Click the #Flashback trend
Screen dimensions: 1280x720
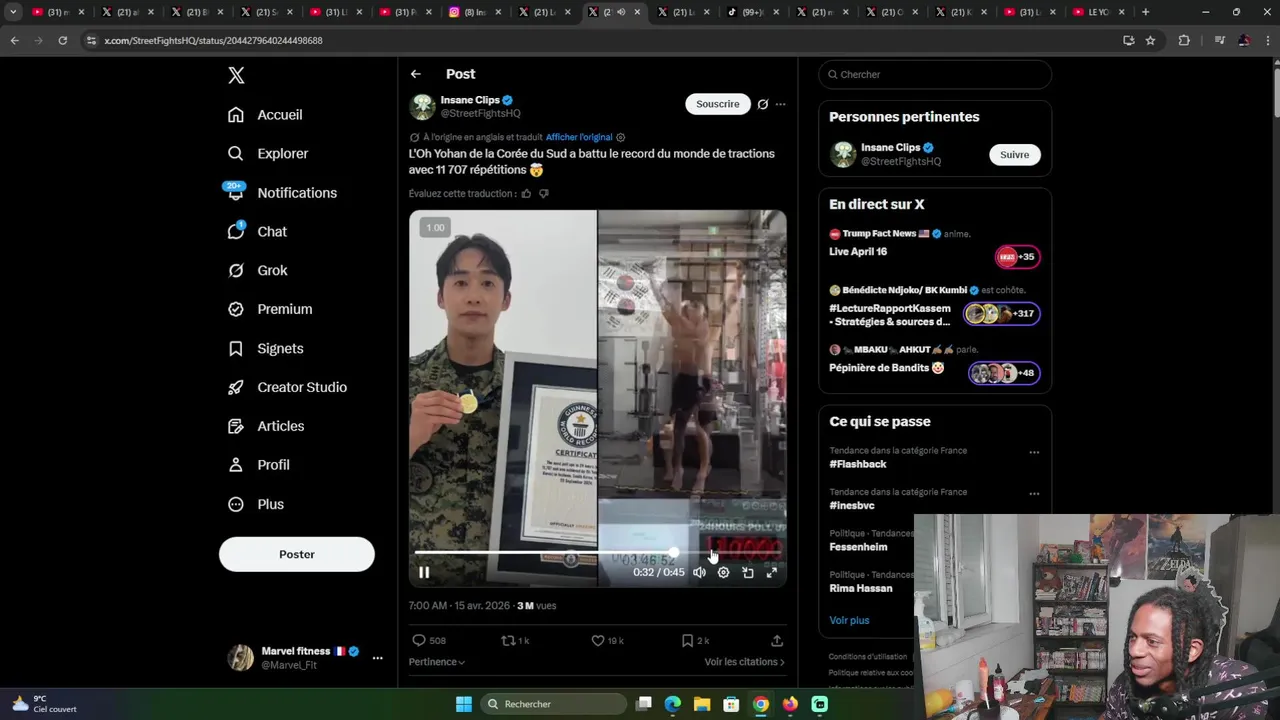click(858, 464)
